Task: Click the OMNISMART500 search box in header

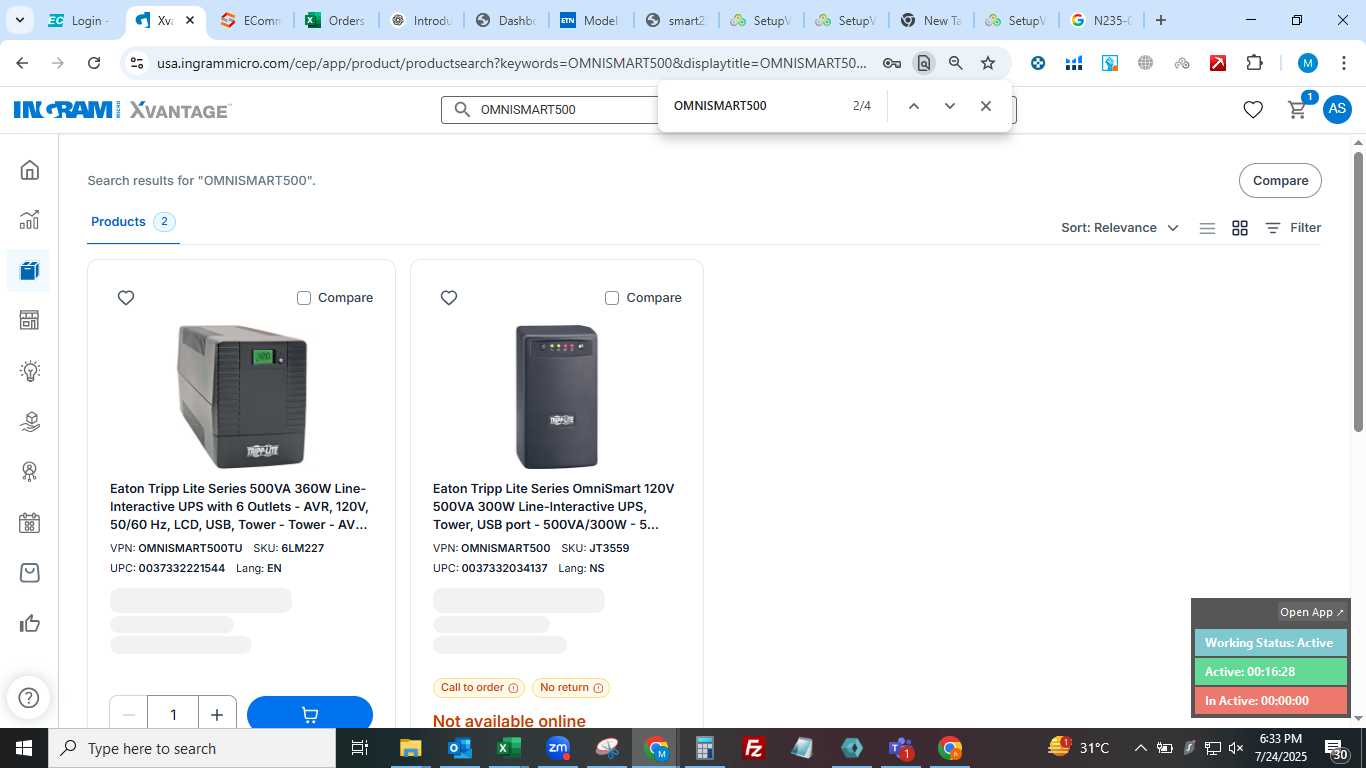Action: point(550,110)
